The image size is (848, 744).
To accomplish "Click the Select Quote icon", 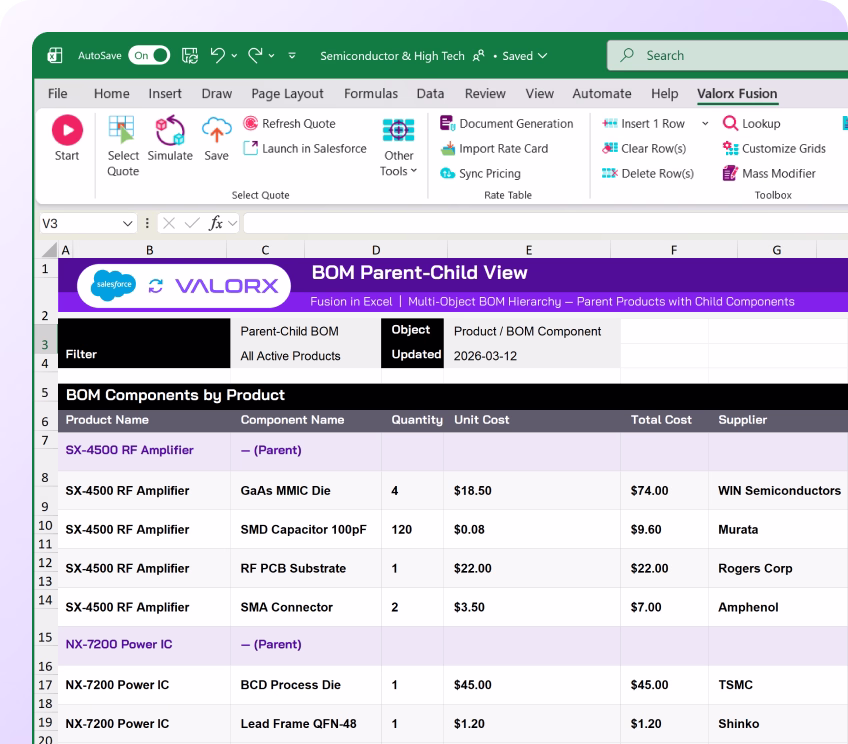I will pyautogui.click(x=122, y=130).
